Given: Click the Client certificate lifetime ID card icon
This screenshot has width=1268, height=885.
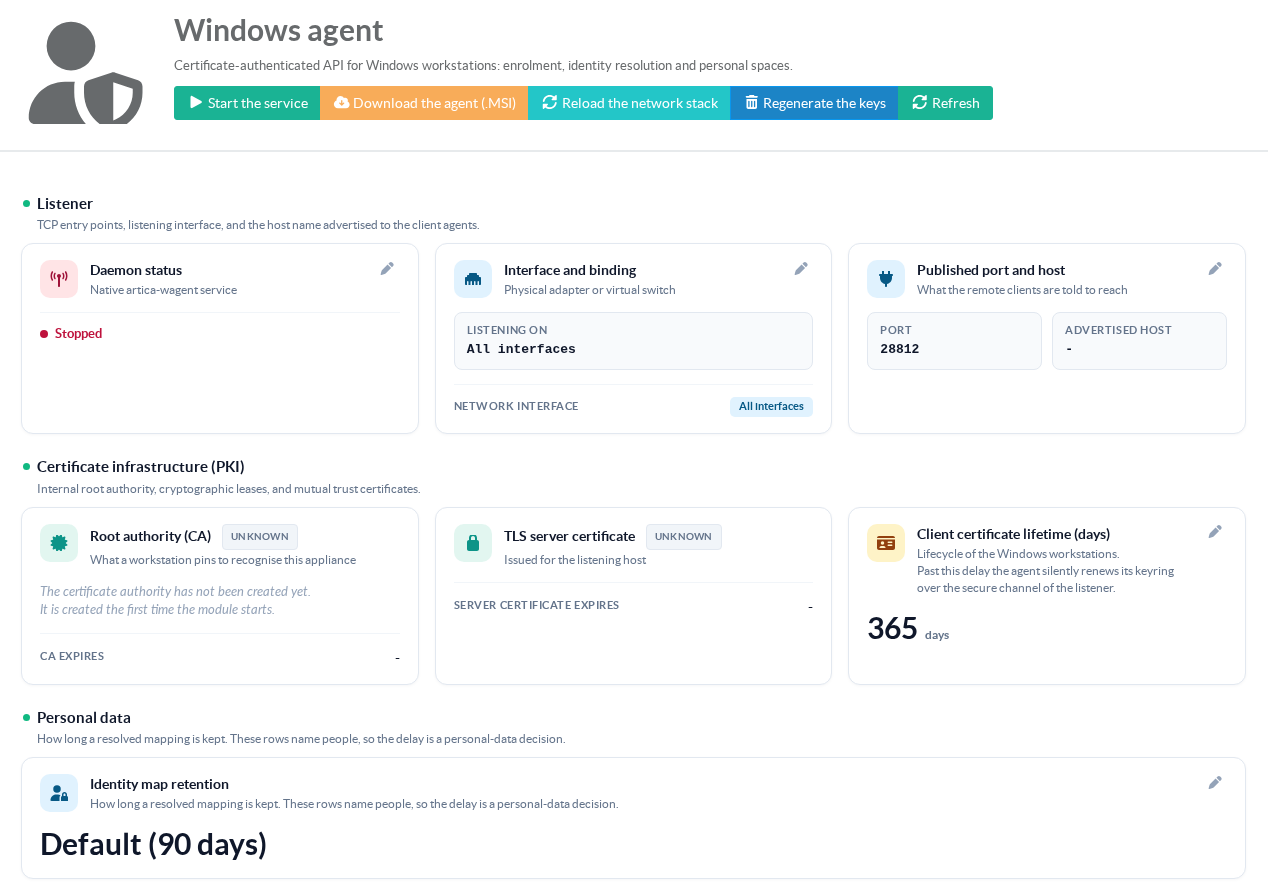Looking at the screenshot, I should pyautogui.click(x=886, y=543).
